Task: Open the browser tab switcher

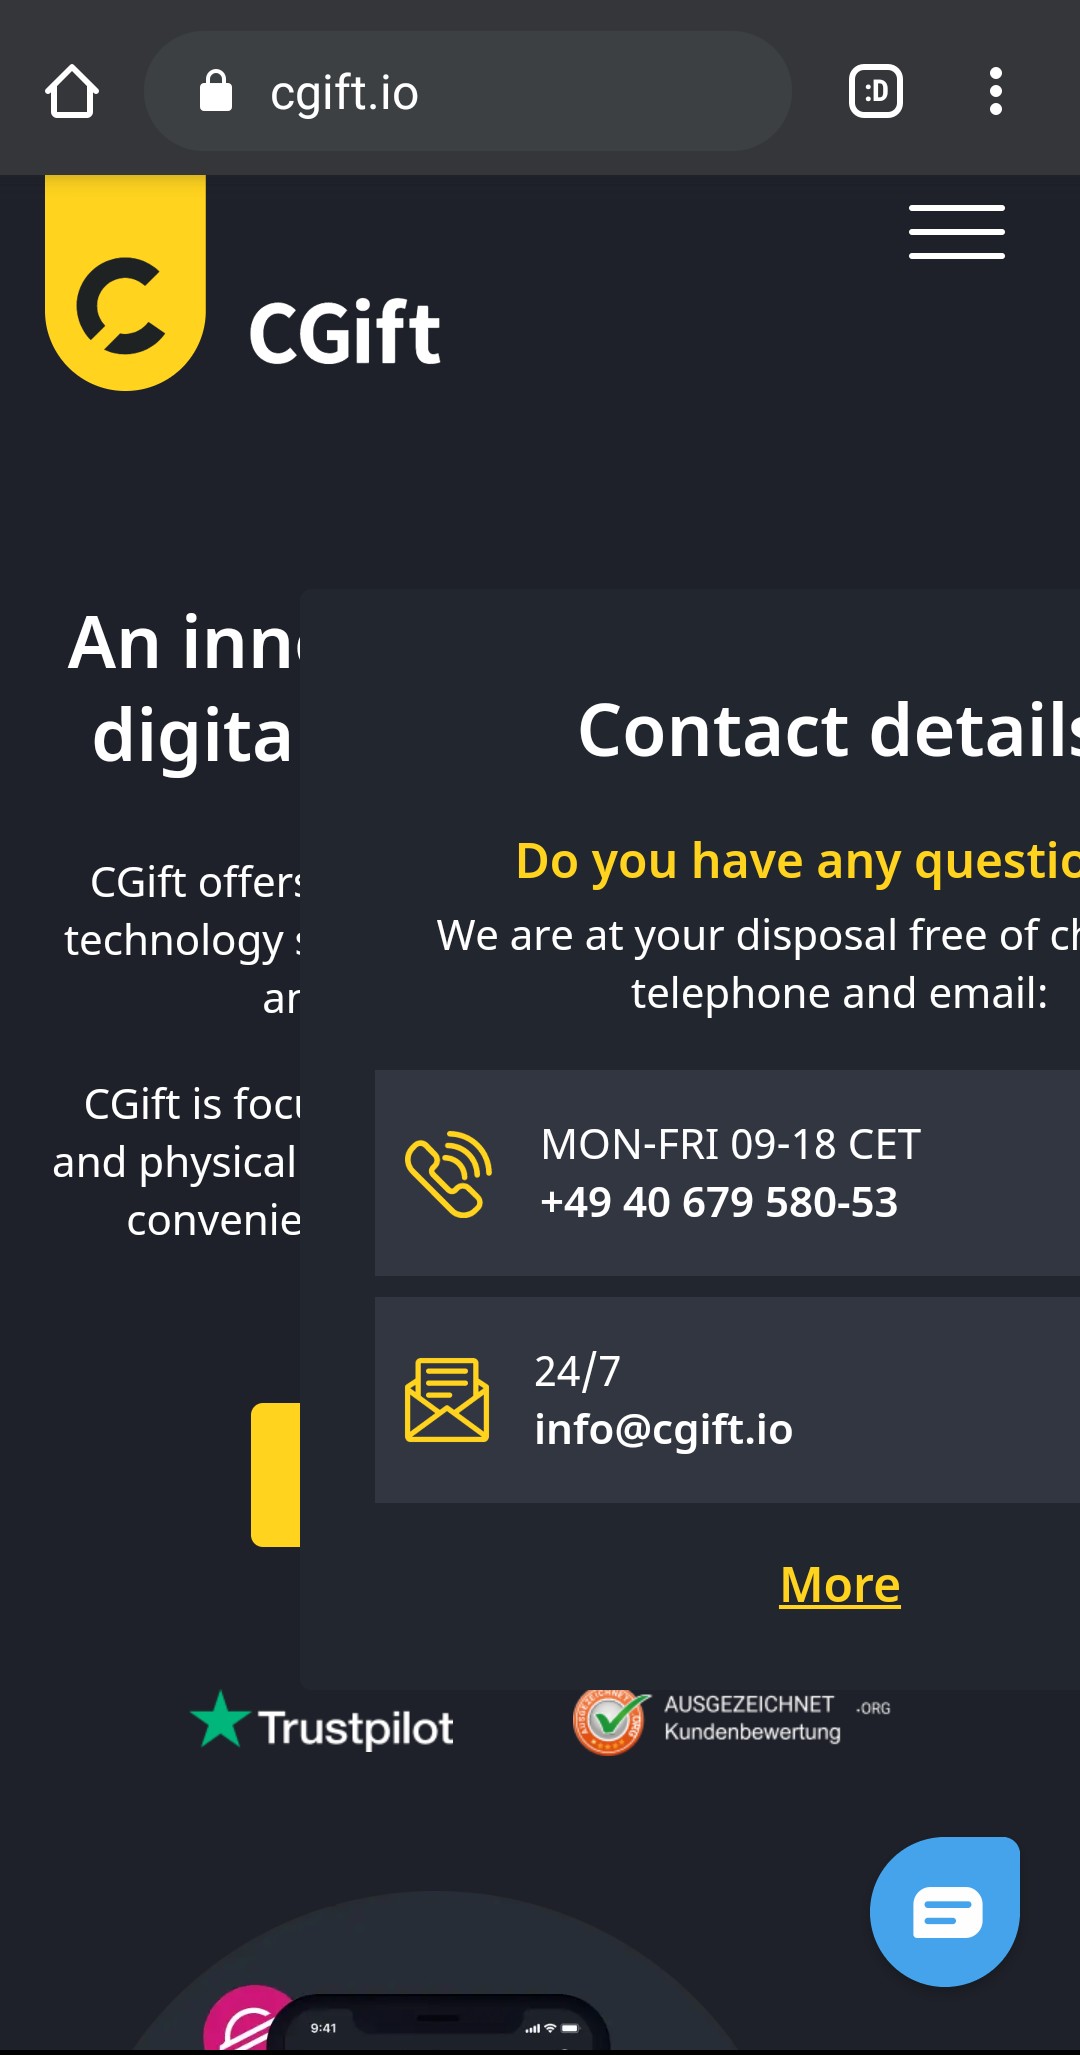Action: click(x=875, y=92)
